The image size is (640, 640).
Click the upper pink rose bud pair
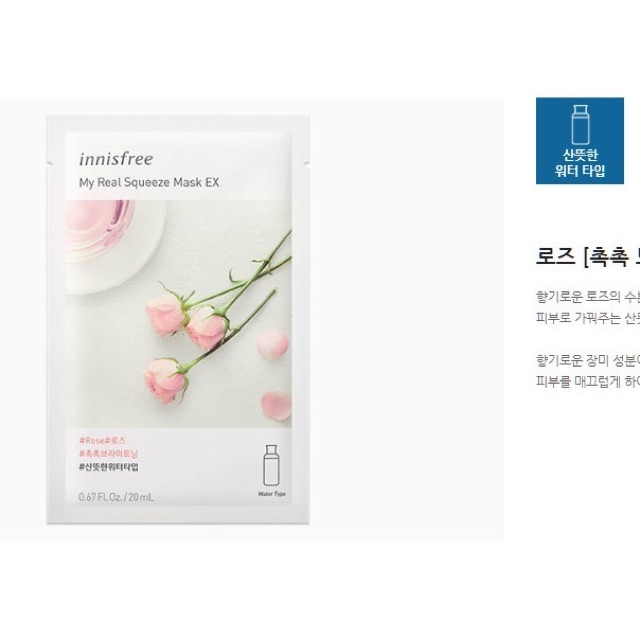pyautogui.click(x=187, y=316)
